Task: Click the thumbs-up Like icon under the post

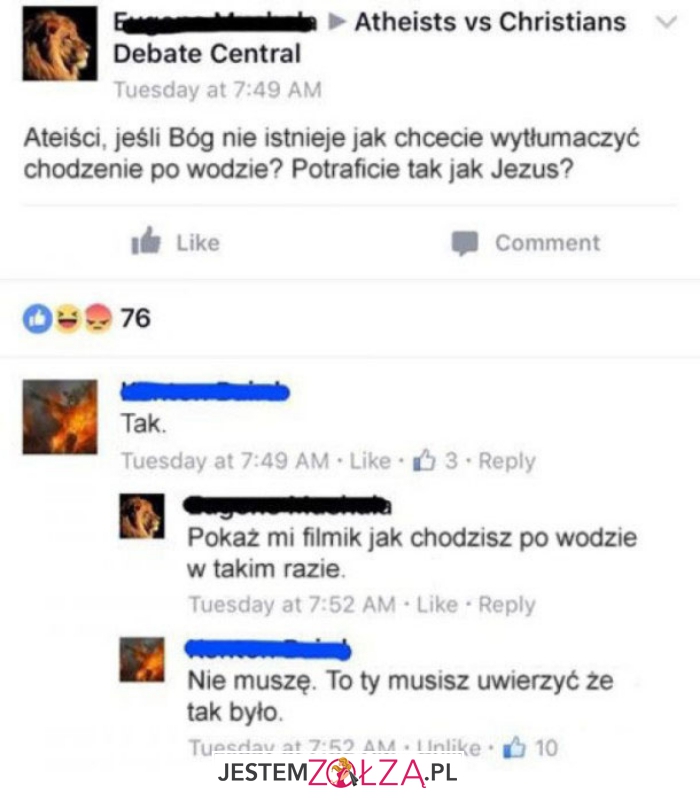Action: pos(146,241)
